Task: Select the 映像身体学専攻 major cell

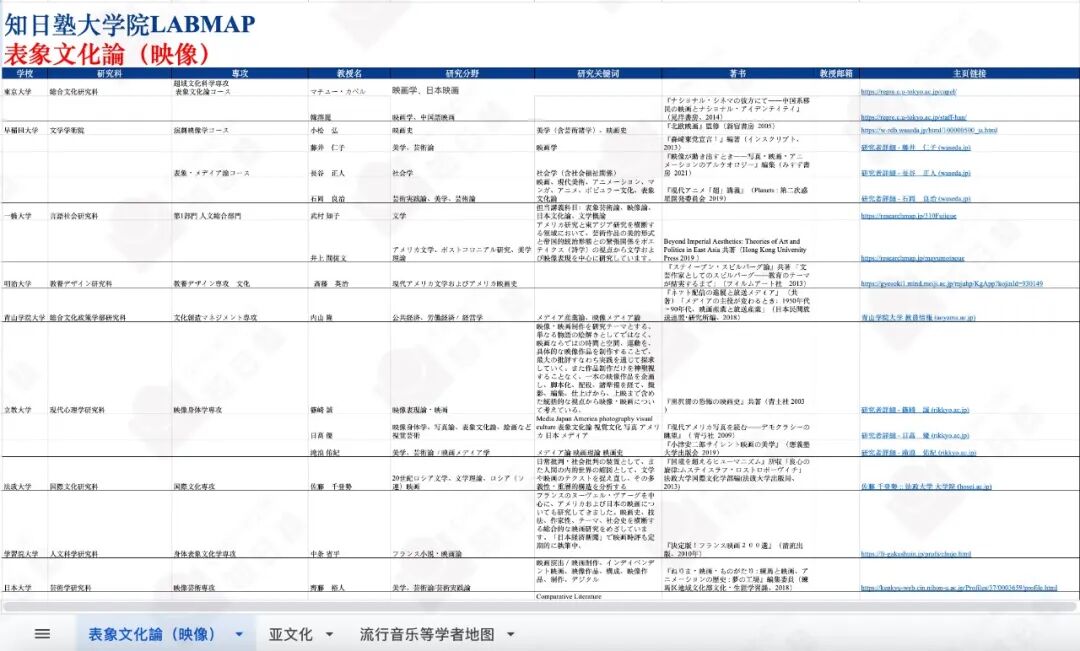Action: pos(198,410)
